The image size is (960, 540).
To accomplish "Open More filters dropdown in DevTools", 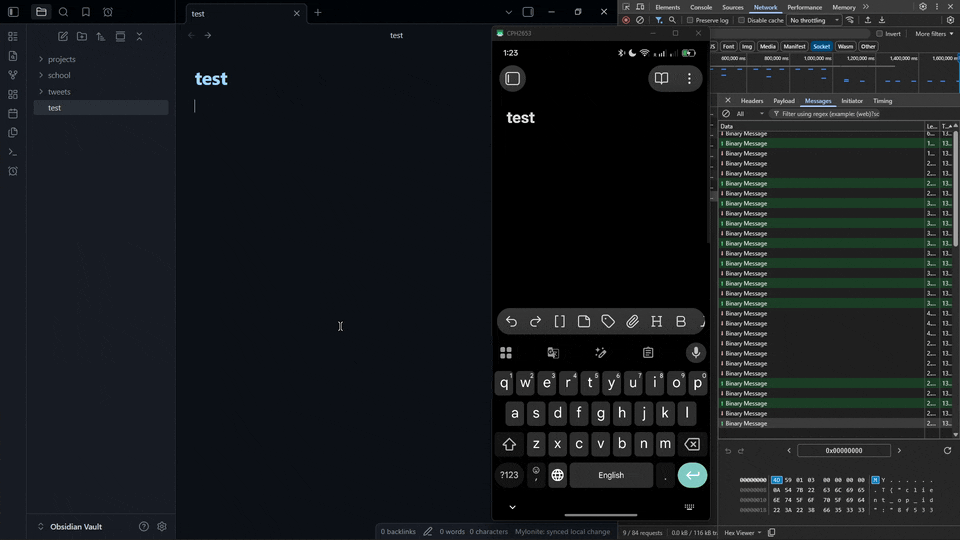I will (x=934, y=34).
